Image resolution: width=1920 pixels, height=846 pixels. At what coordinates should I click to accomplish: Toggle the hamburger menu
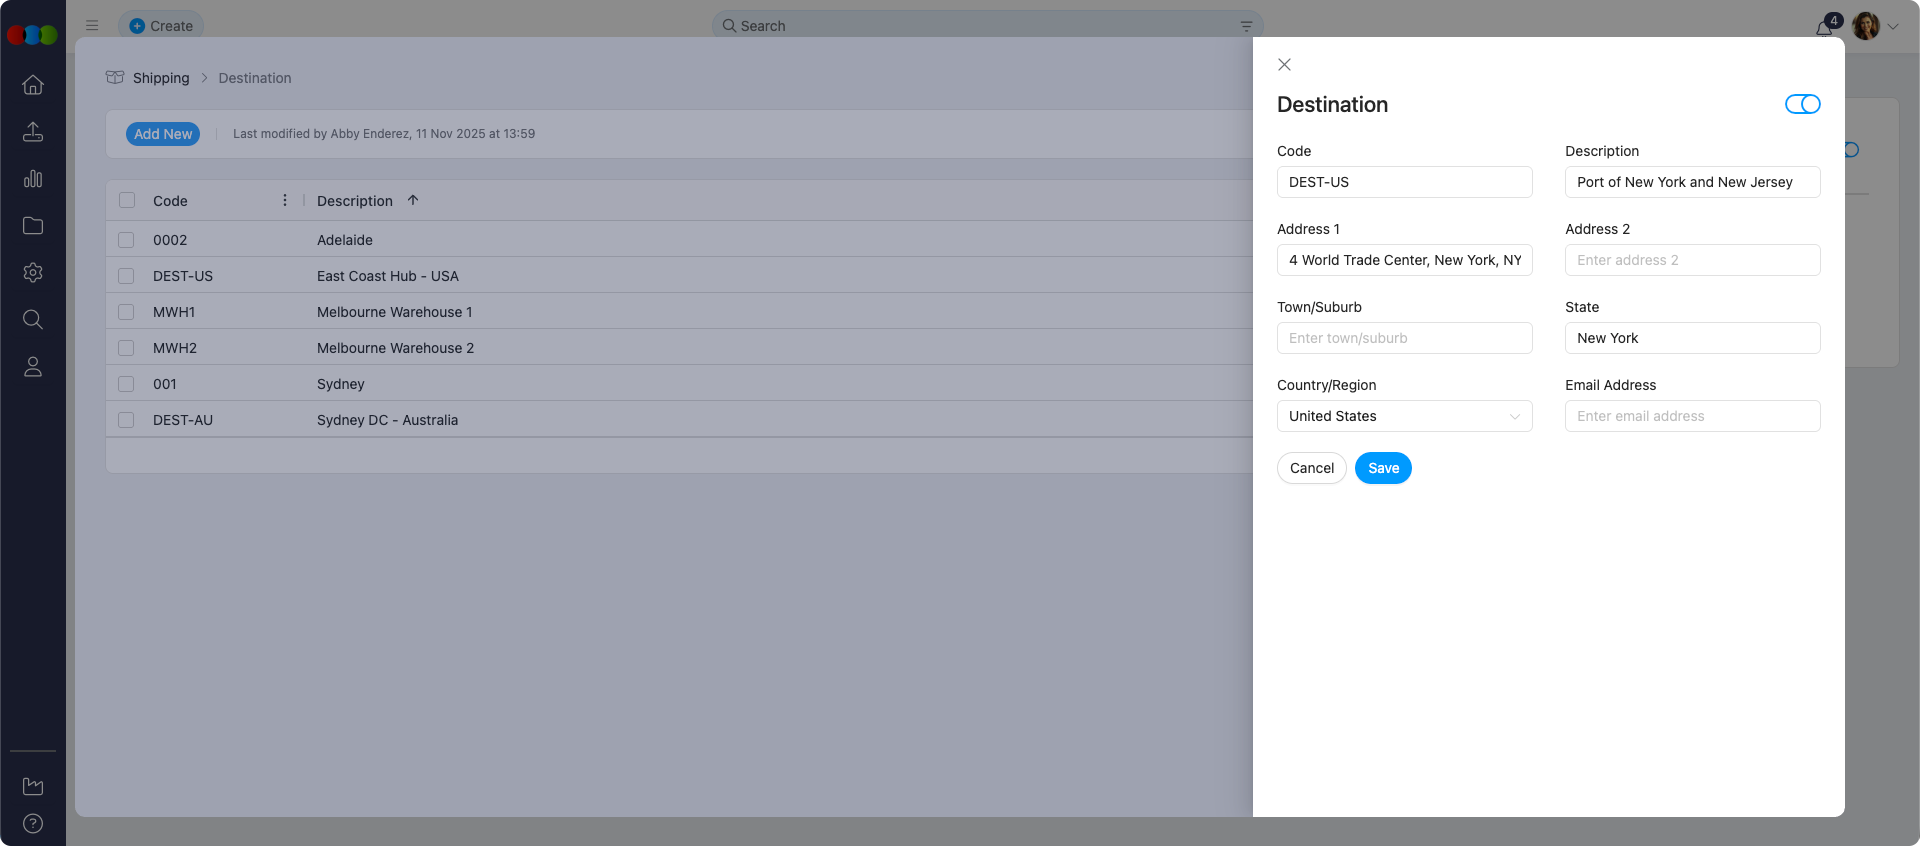click(92, 26)
